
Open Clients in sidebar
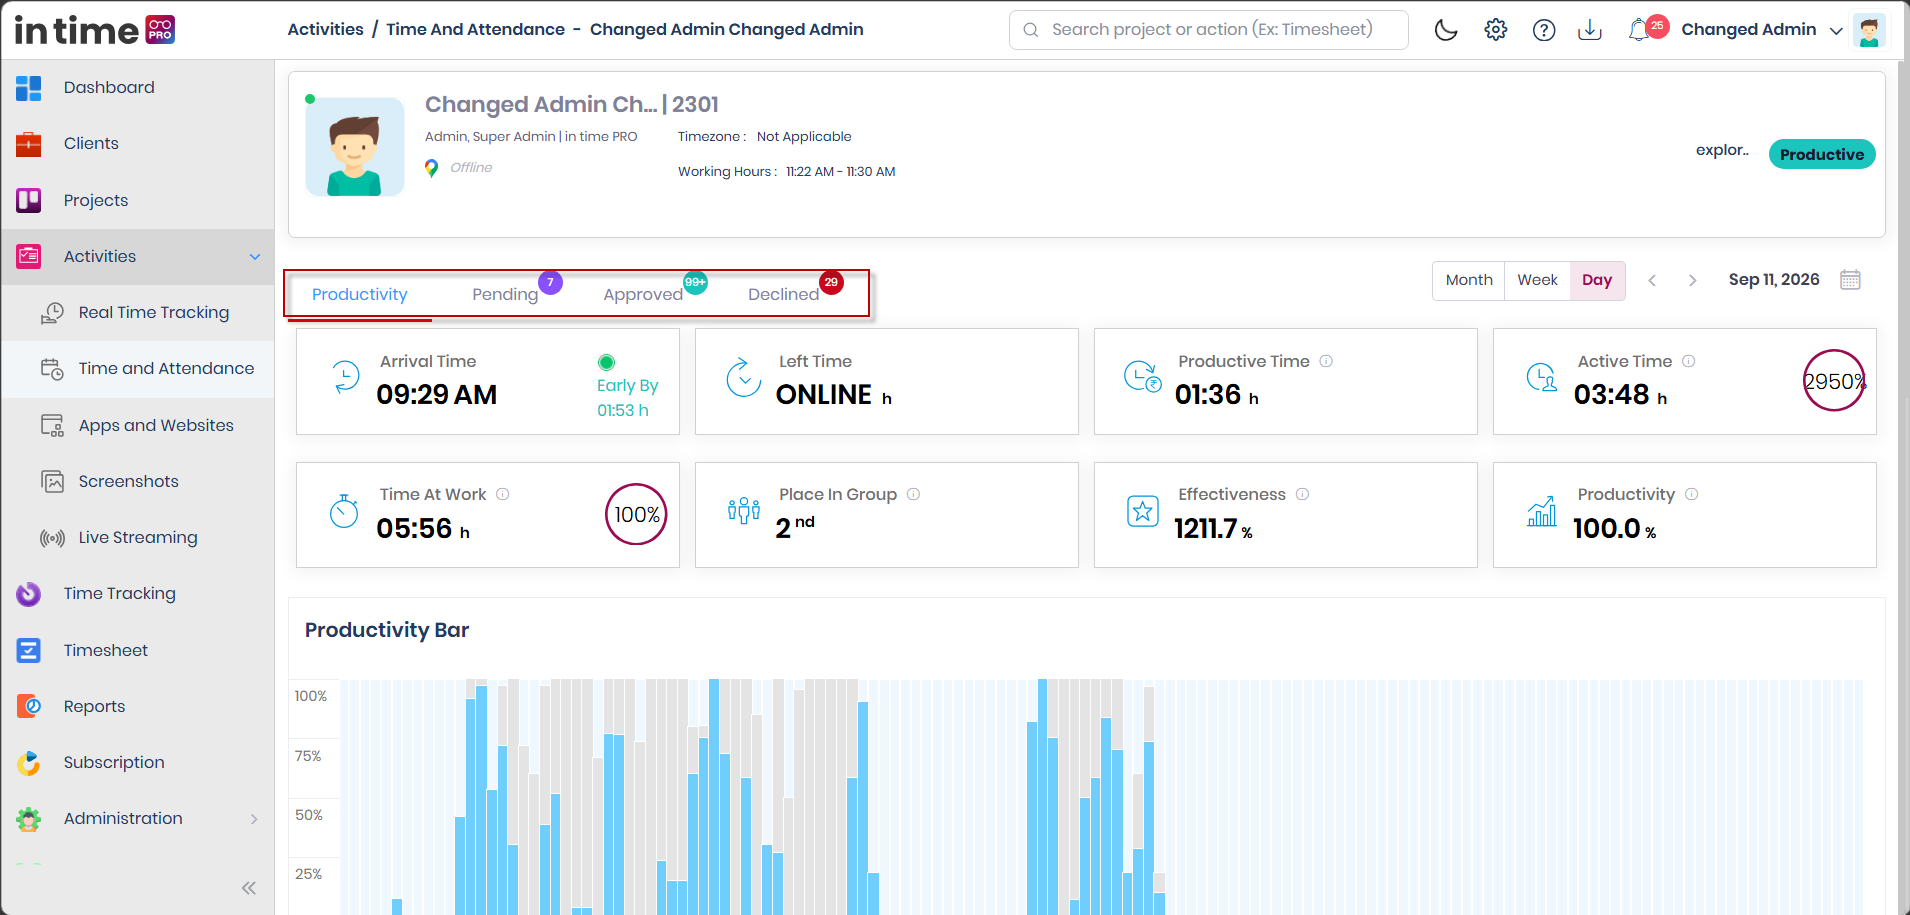pyautogui.click(x=91, y=143)
